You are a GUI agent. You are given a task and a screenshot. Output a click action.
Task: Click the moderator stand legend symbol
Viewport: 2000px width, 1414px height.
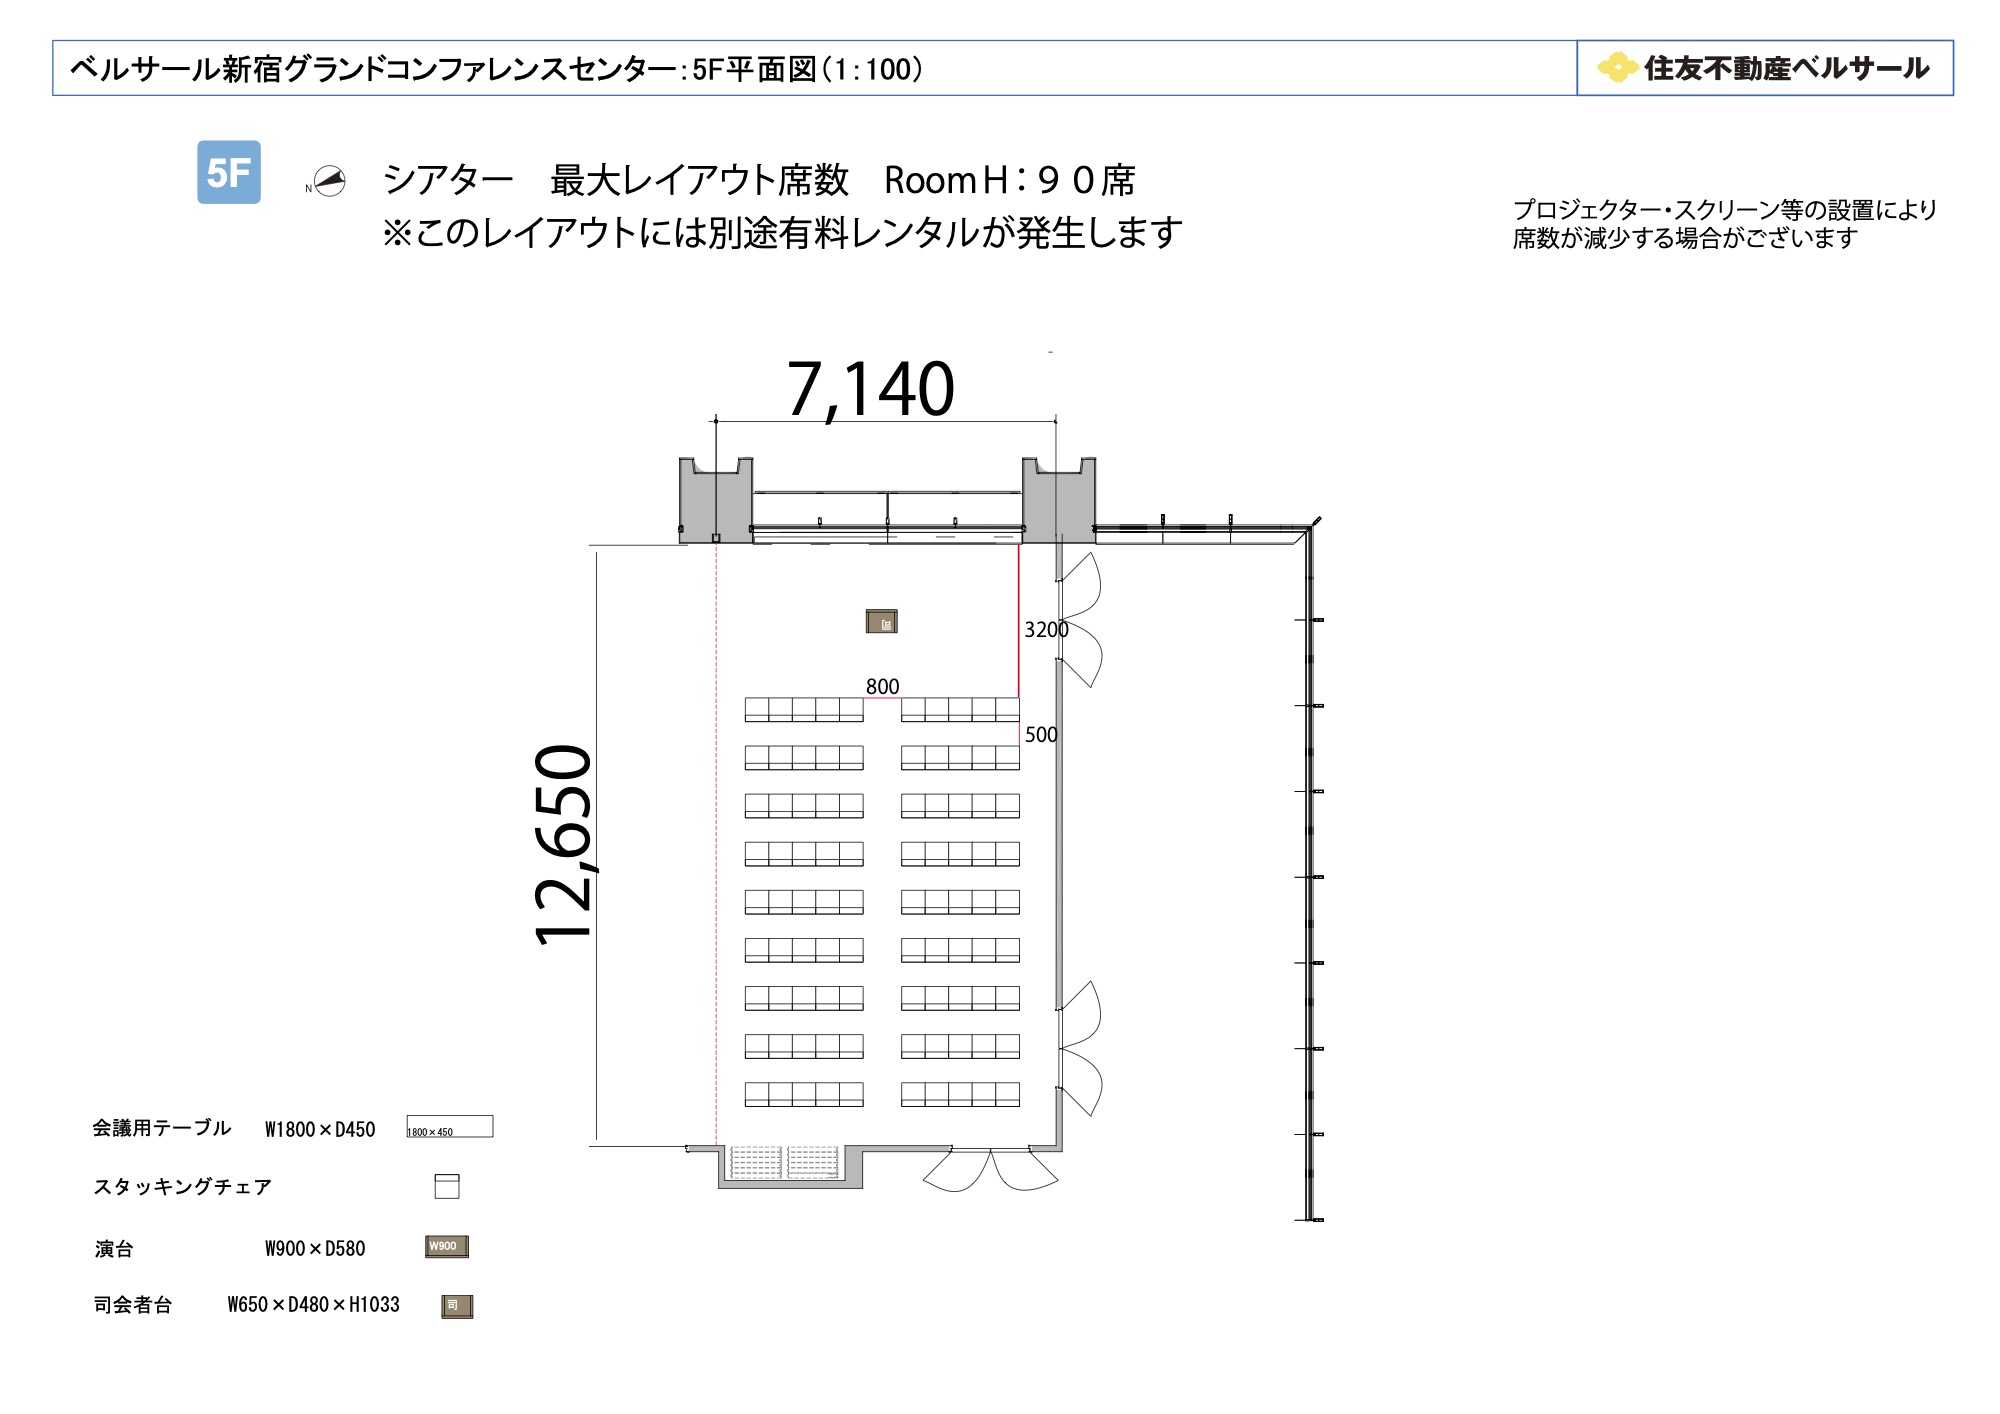457,1306
